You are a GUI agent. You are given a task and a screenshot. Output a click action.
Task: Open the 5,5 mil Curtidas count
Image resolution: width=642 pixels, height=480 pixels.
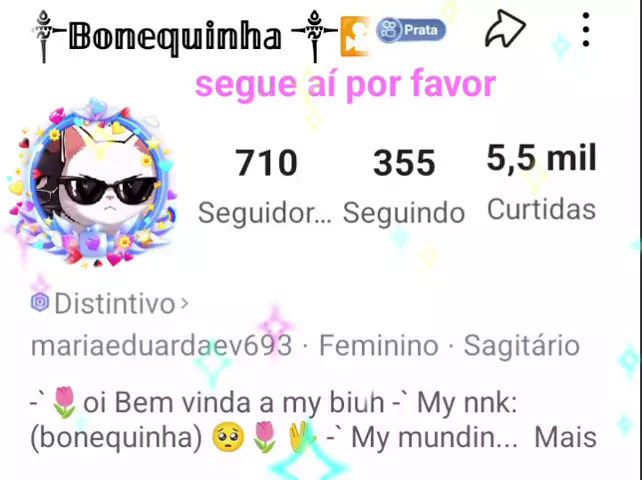tap(541, 182)
